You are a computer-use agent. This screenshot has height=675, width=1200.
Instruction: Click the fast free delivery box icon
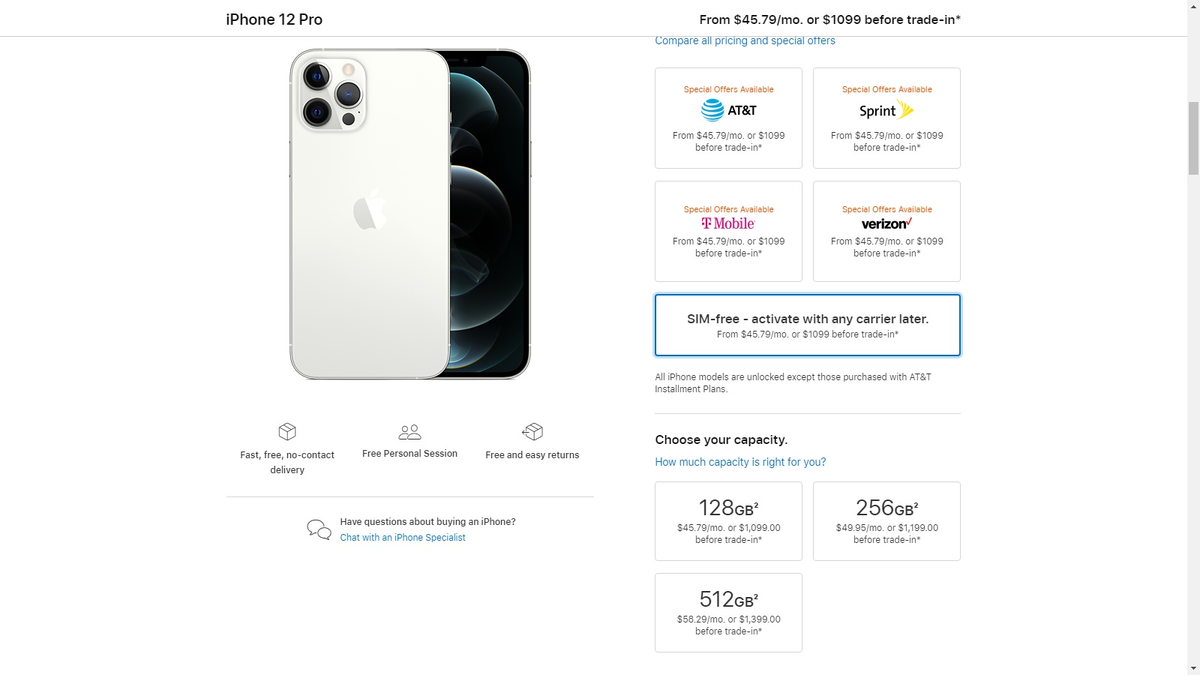(x=287, y=431)
